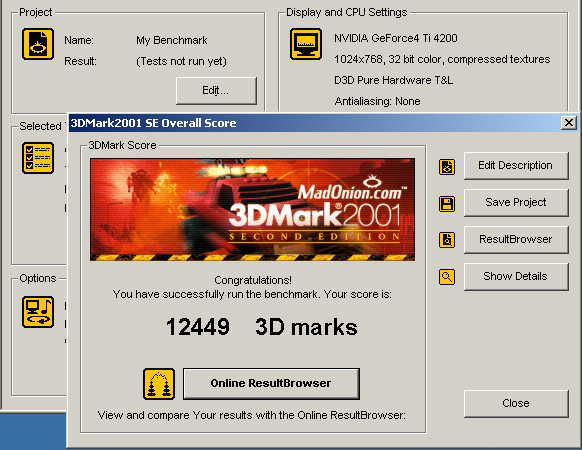Click the Selected Tests checklist icon
Screen dimensions: 582x450
click(38, 158)
